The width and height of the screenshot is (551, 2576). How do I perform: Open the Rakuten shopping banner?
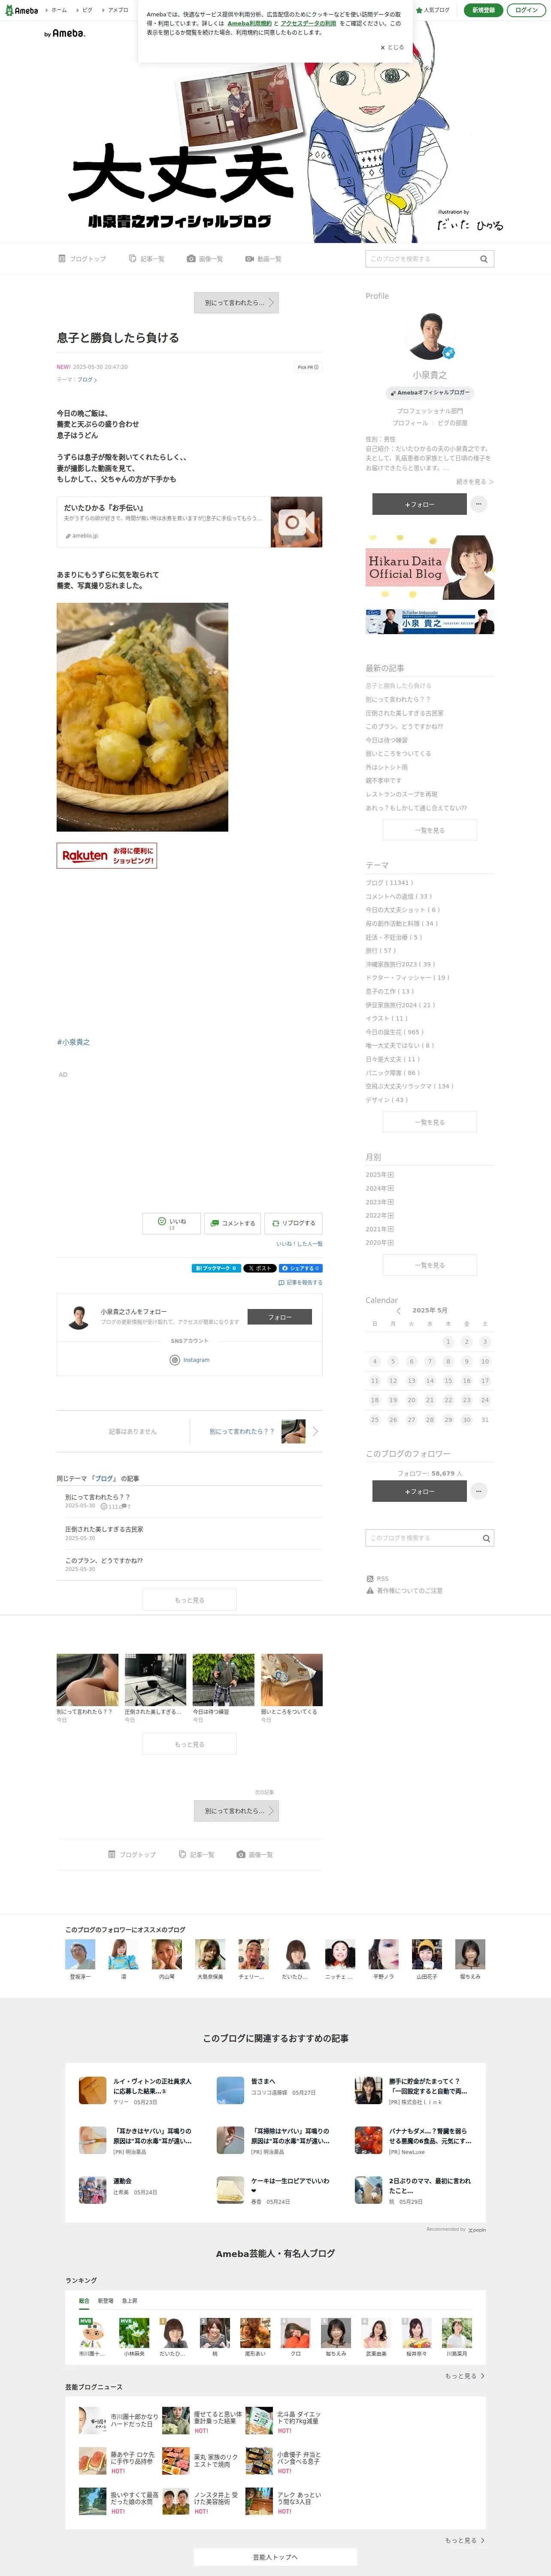click(107, 855)
